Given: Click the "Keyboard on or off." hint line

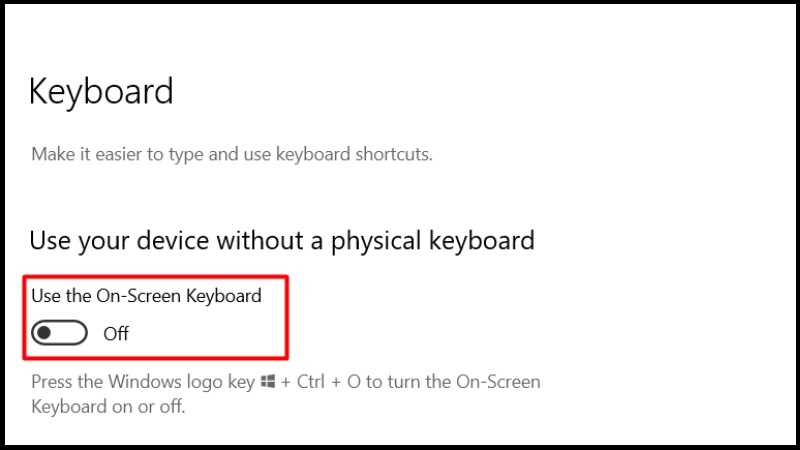Looking at the screenshot, I should point(108,407).
